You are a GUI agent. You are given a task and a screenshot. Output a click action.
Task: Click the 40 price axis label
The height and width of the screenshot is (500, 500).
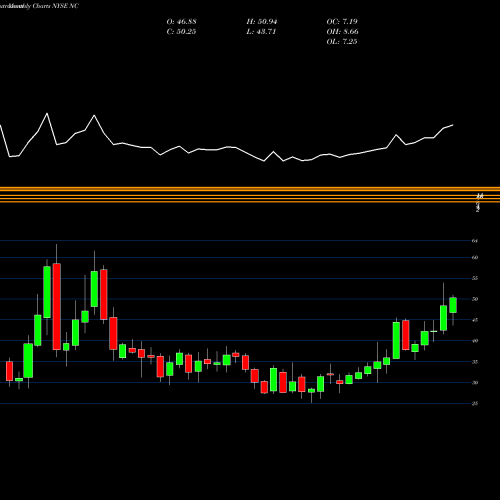point(475,341)
